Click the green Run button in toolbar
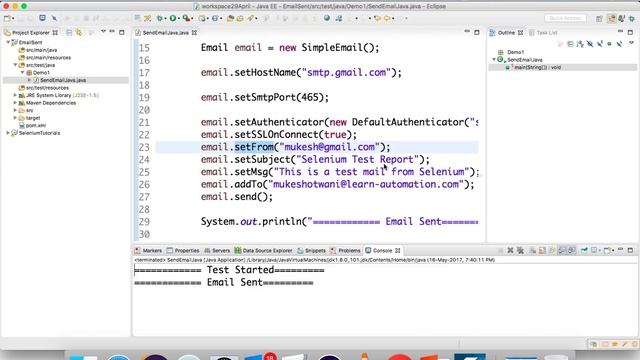640x360 pixels. pyautogui.click(x=173, y=18)
